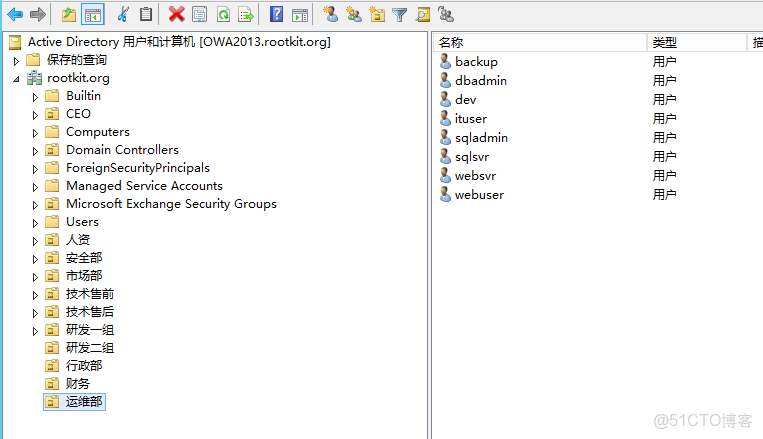Sort by the 类型 column header
Viewport: 763px width, 439px height.
697,42
